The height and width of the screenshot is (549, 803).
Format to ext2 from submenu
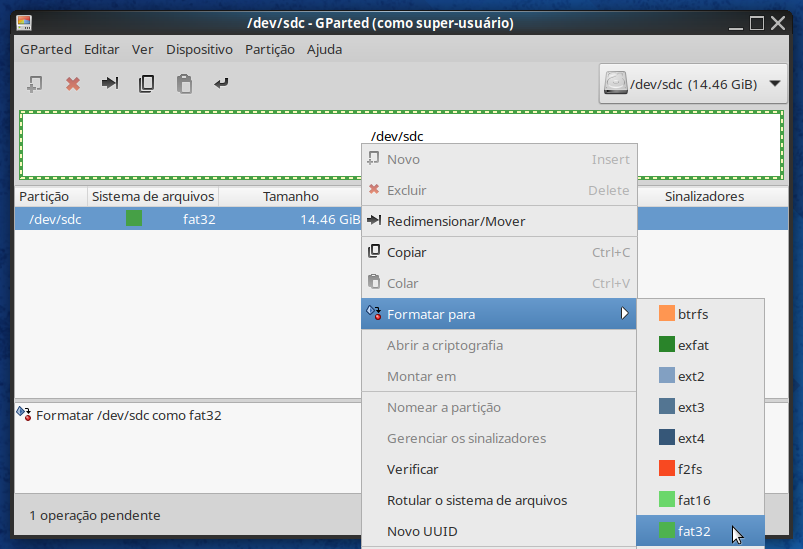[x=701, y=376]
